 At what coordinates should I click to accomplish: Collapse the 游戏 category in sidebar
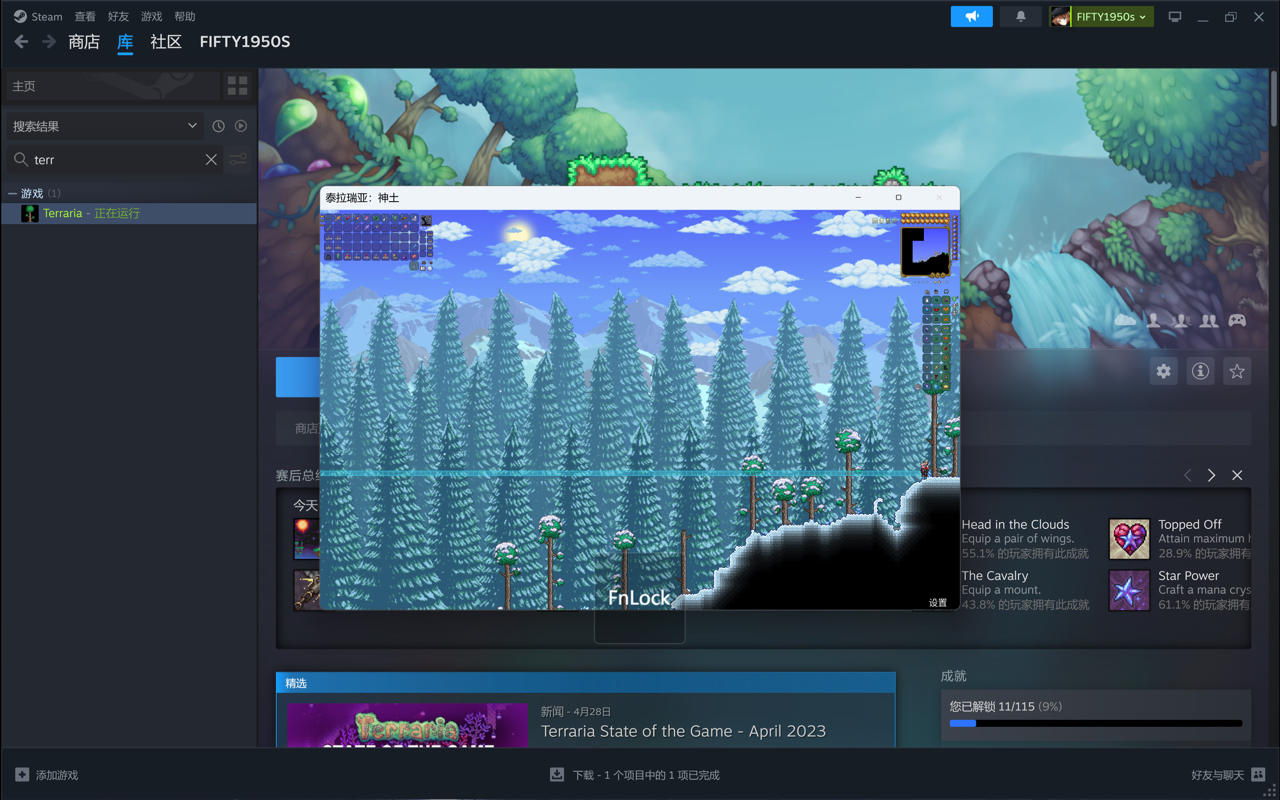click(x=13, y=193)
